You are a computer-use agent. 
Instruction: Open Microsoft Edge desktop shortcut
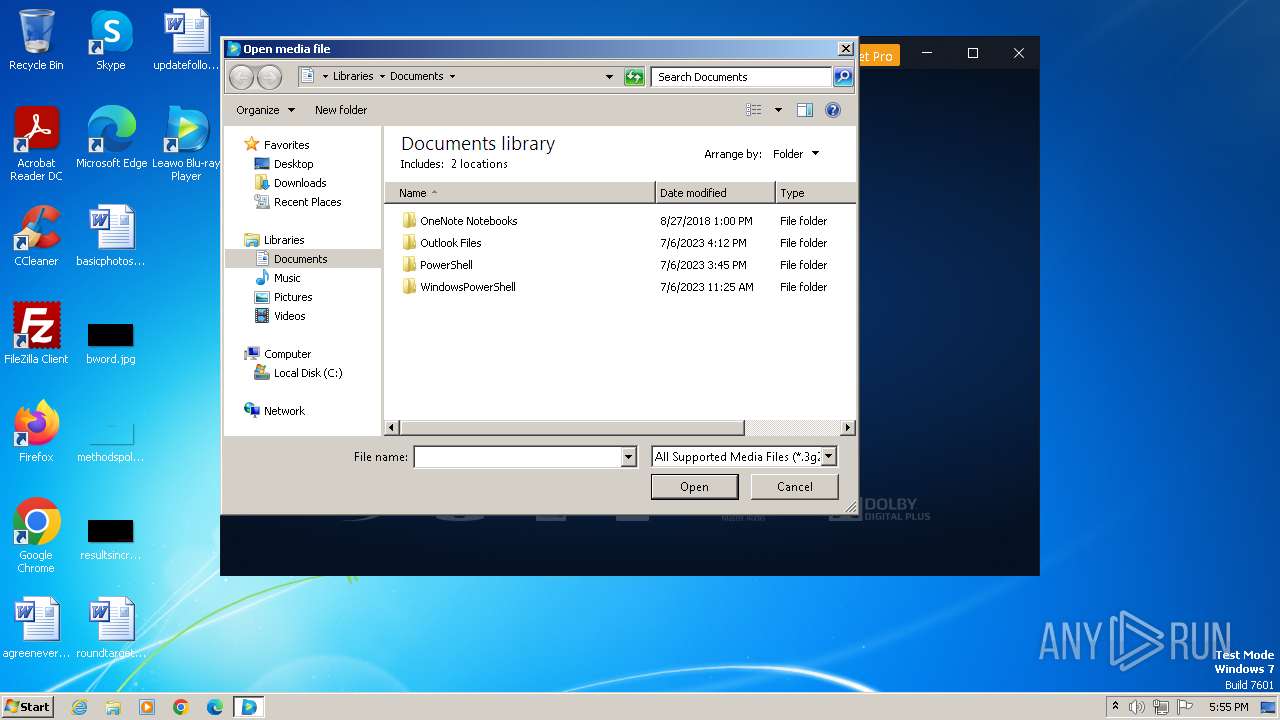coord(111,138)
